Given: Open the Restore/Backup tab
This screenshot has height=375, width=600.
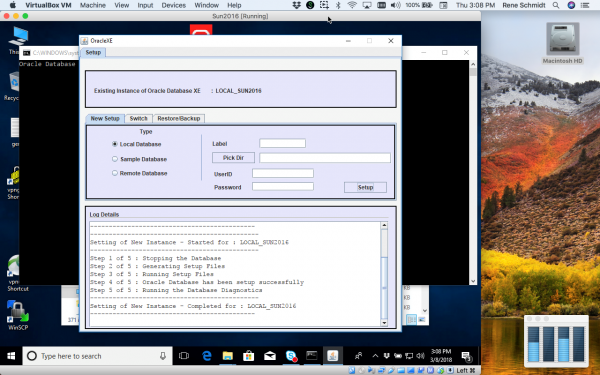Looking at the screenshot, I should [x=179, y=119].
